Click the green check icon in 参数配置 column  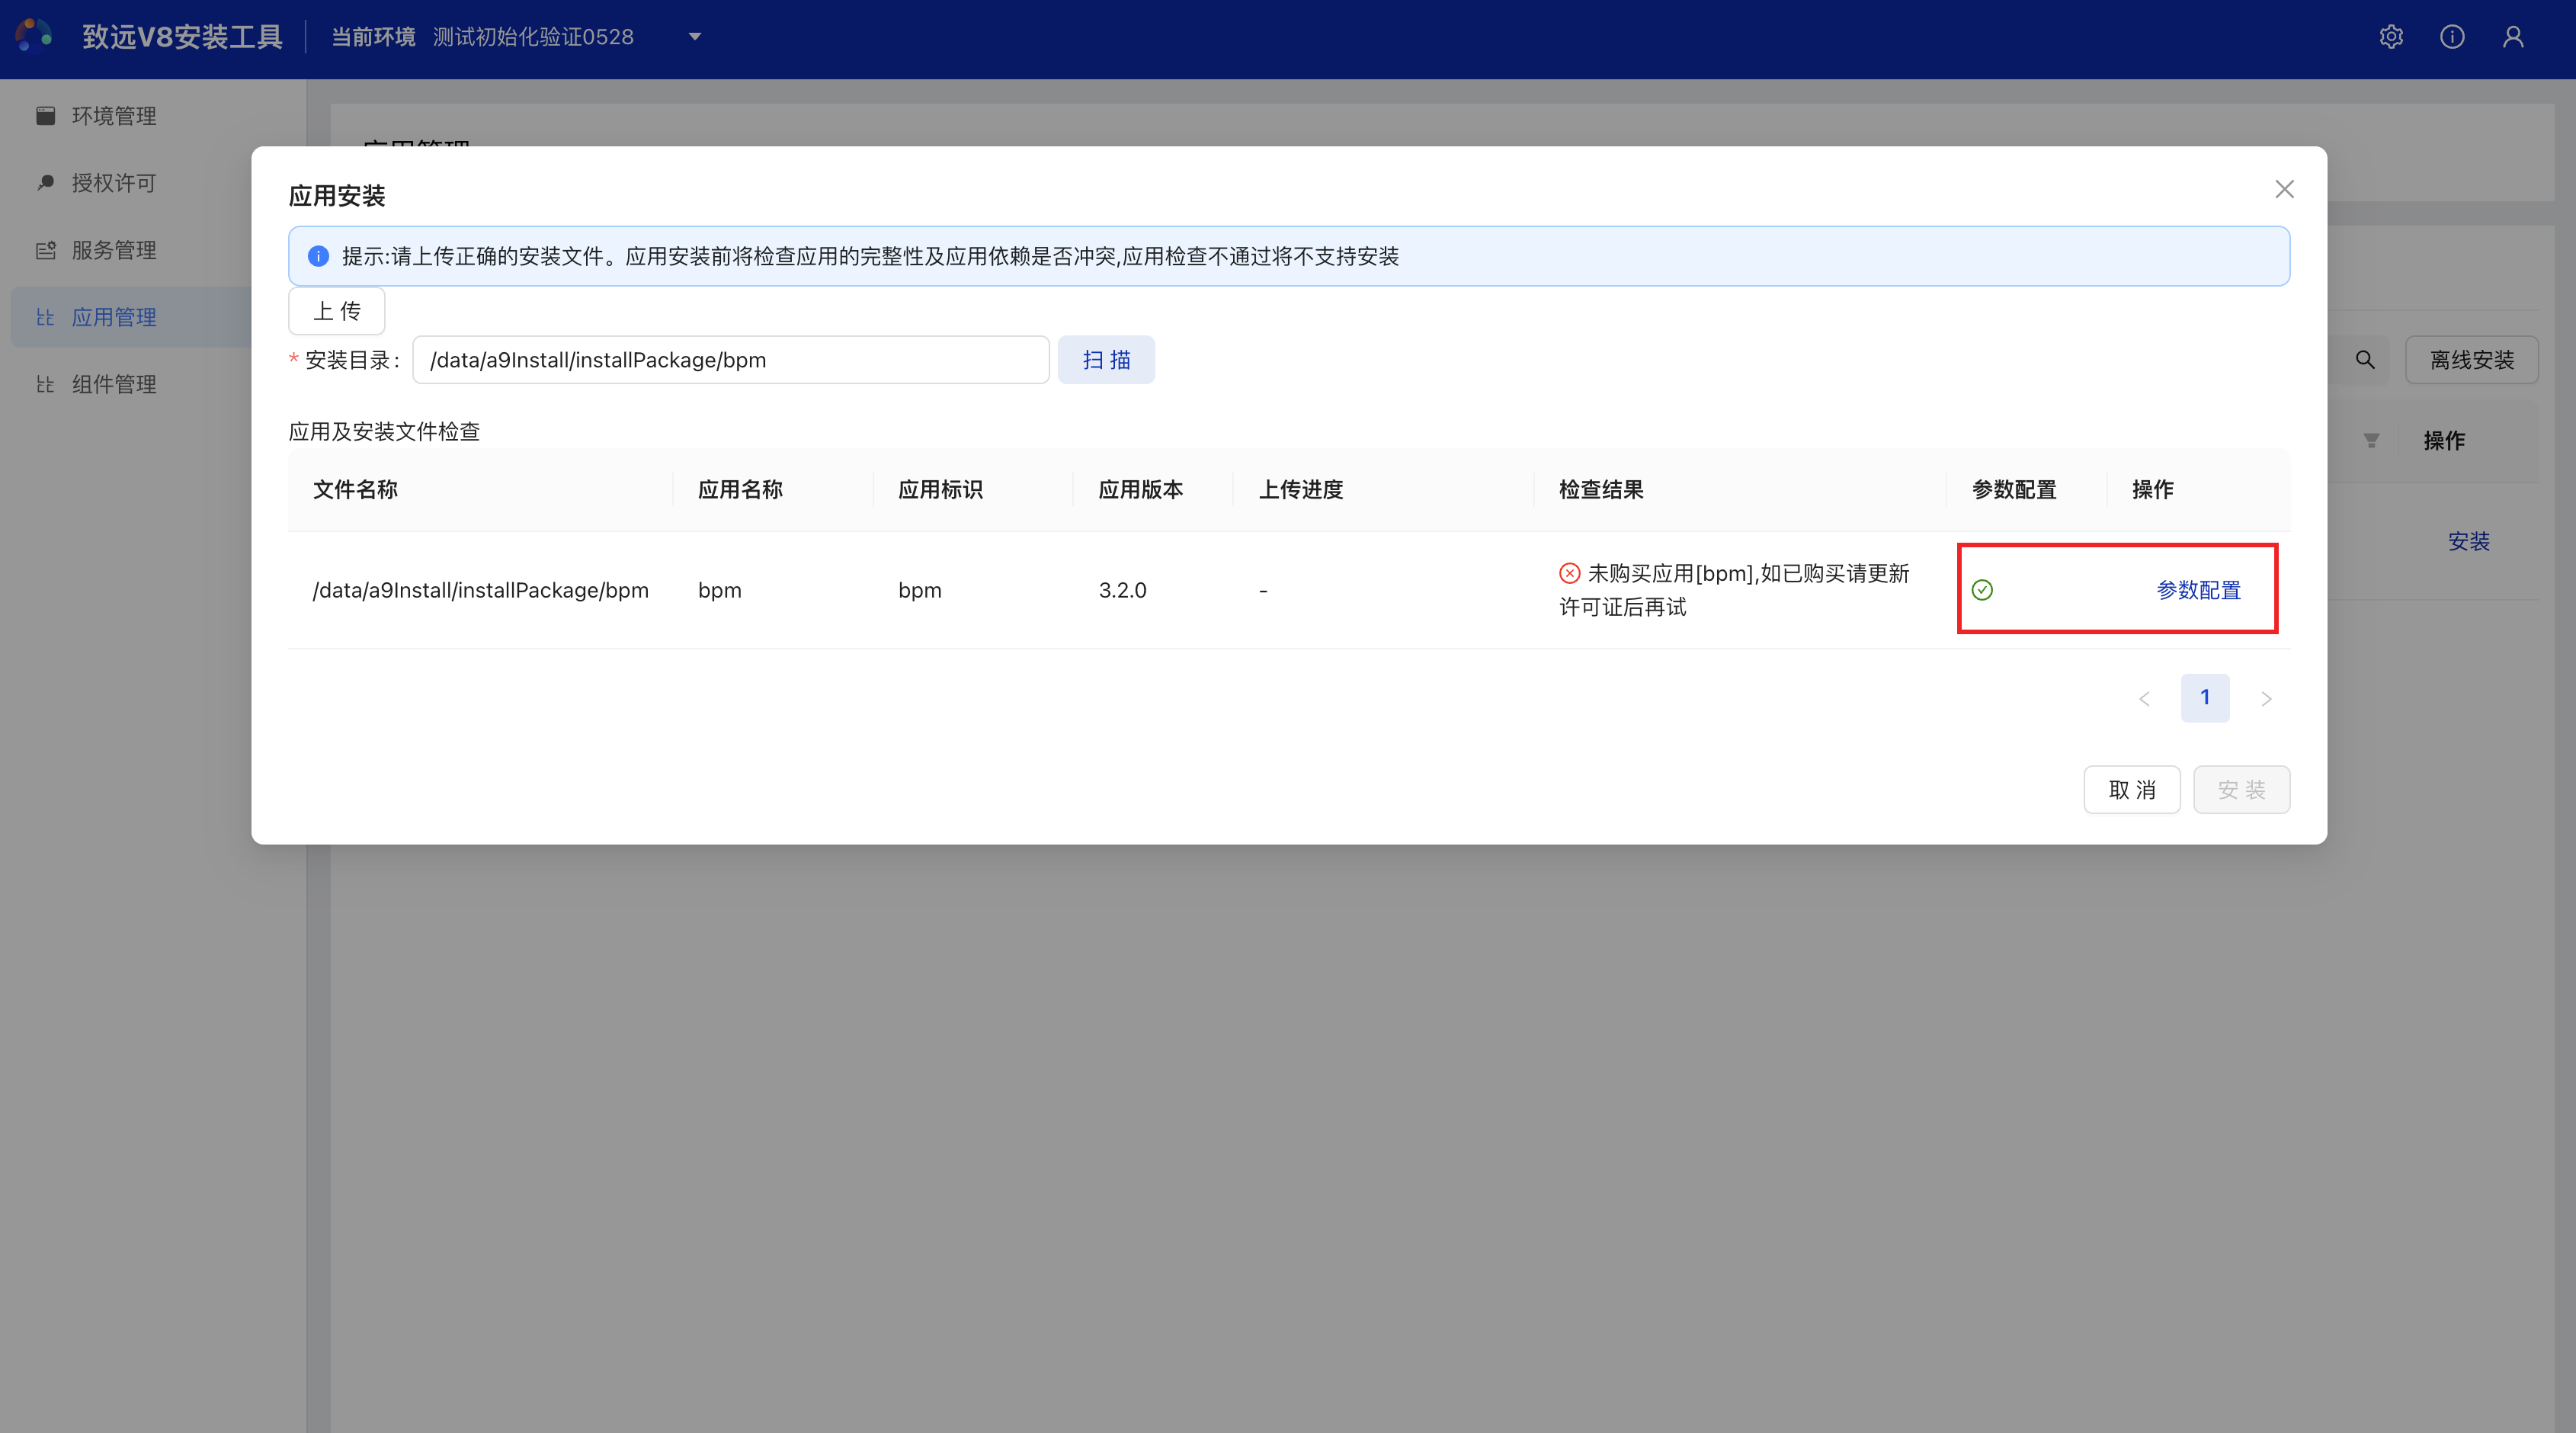point(1982,590)
